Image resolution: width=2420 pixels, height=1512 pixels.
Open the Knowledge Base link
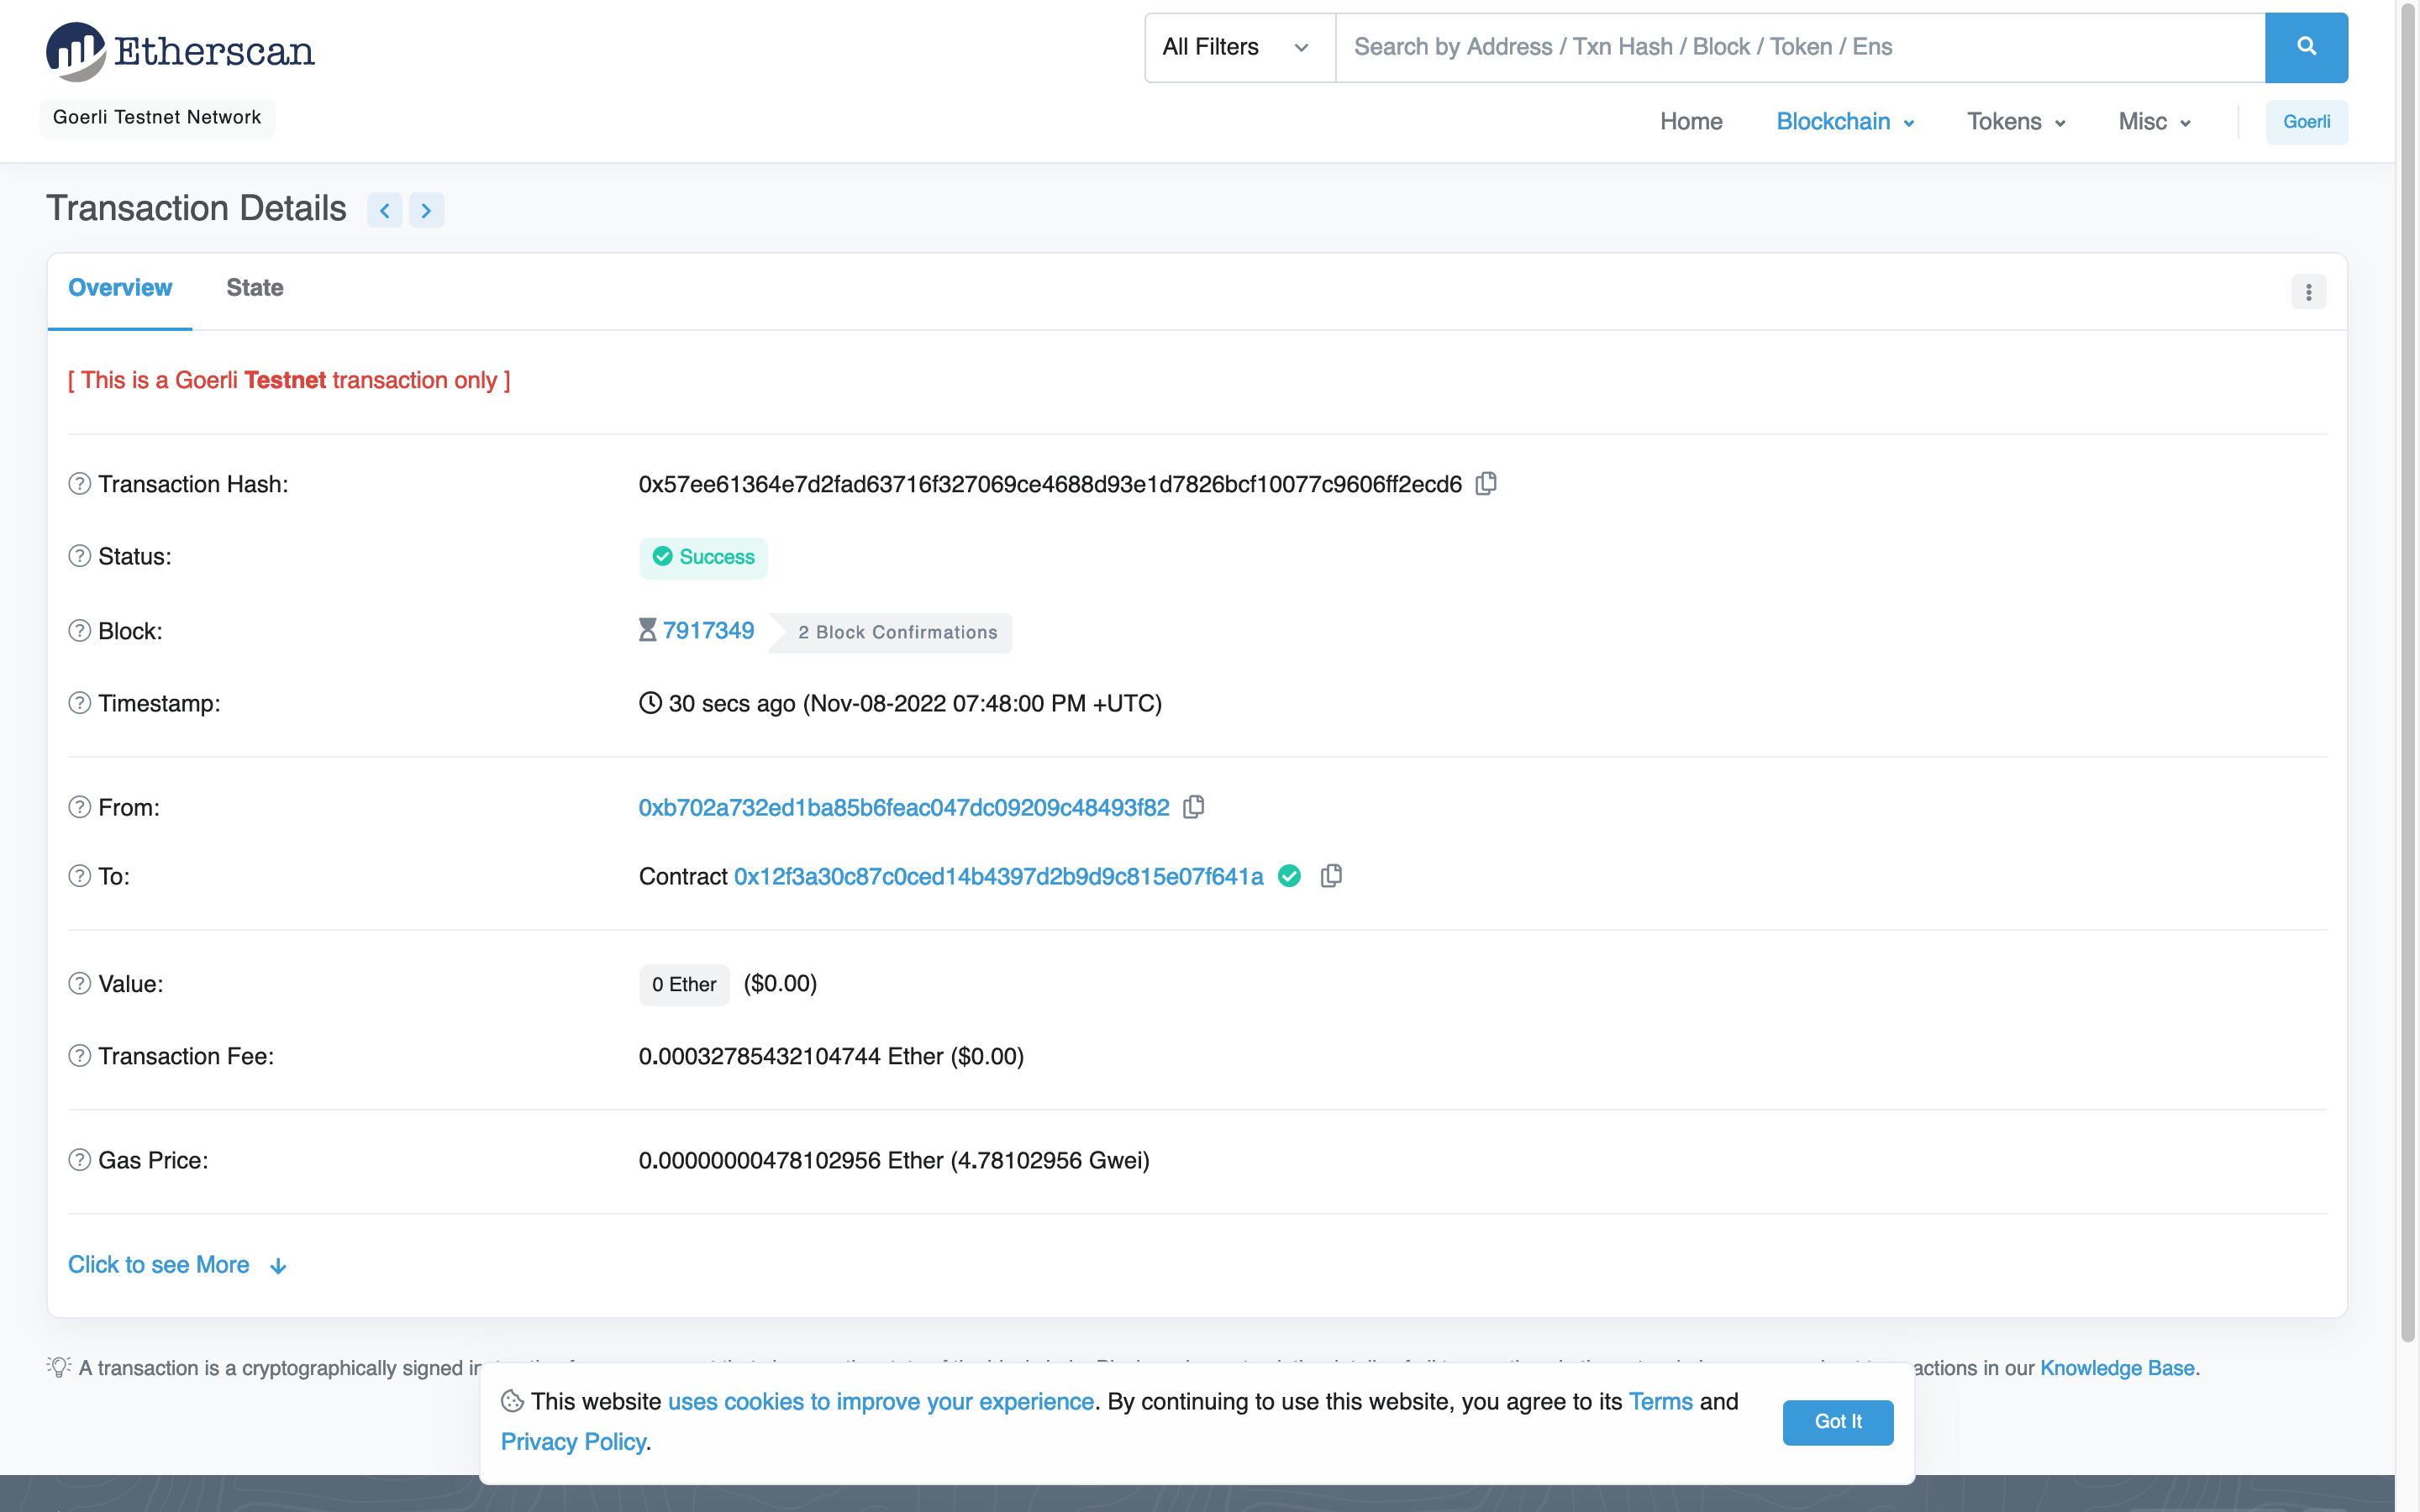2117,1368
